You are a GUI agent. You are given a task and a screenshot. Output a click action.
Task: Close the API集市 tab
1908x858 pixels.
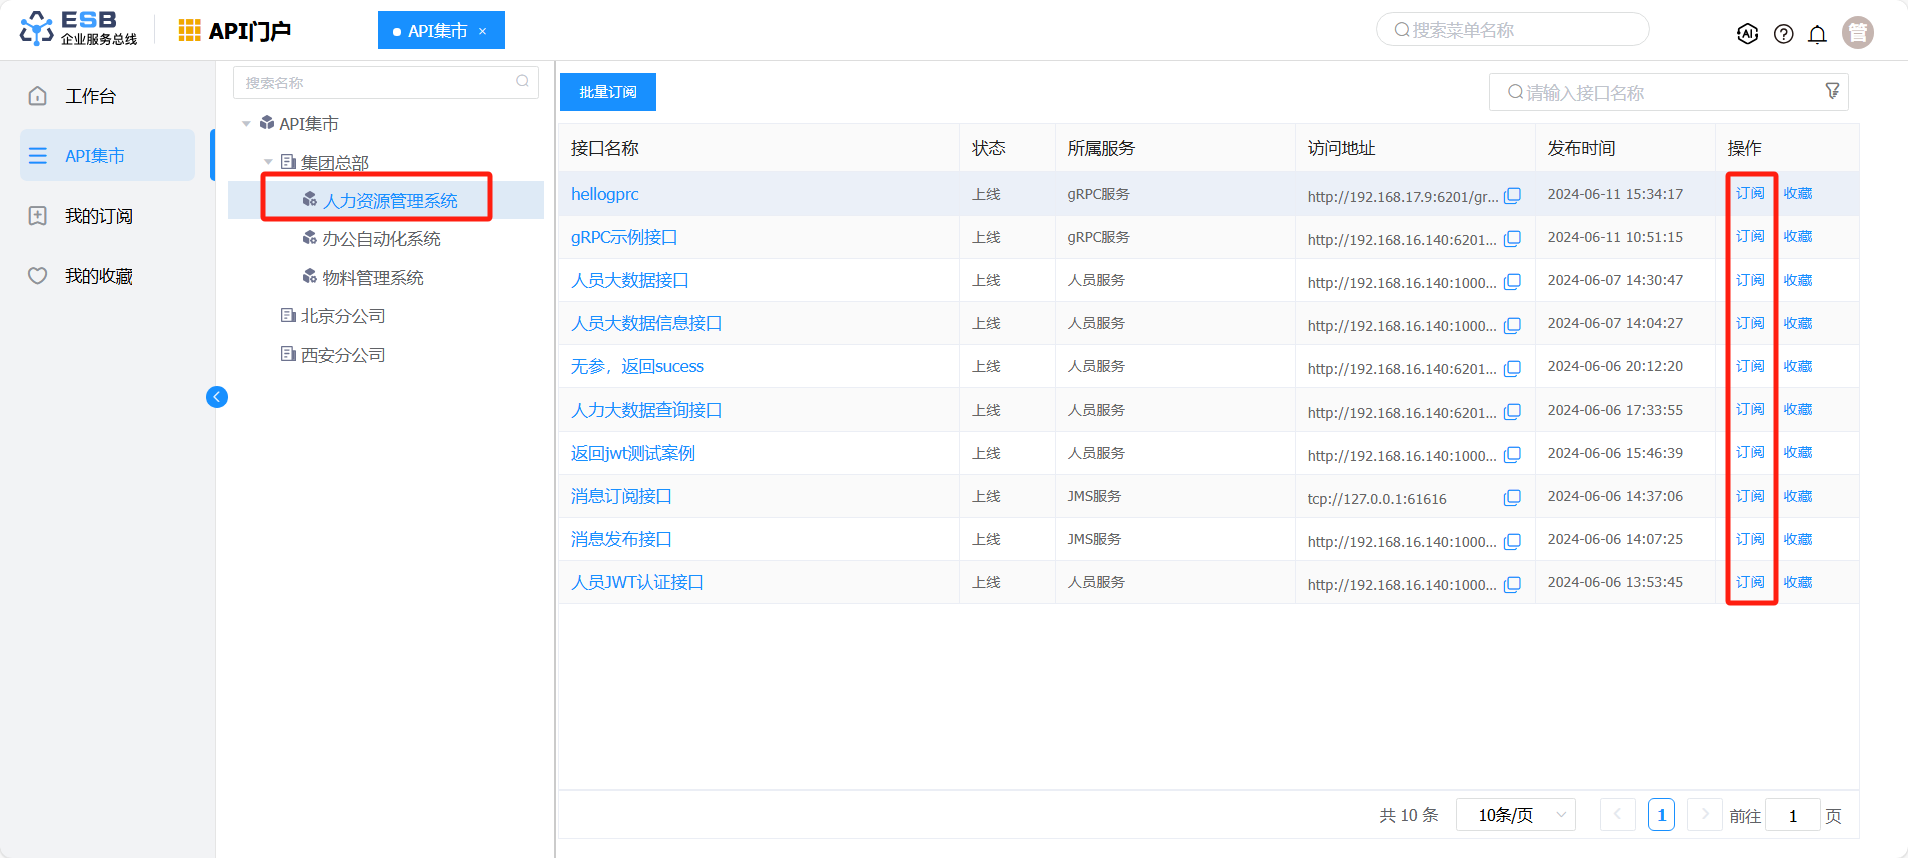click(482, 31)
